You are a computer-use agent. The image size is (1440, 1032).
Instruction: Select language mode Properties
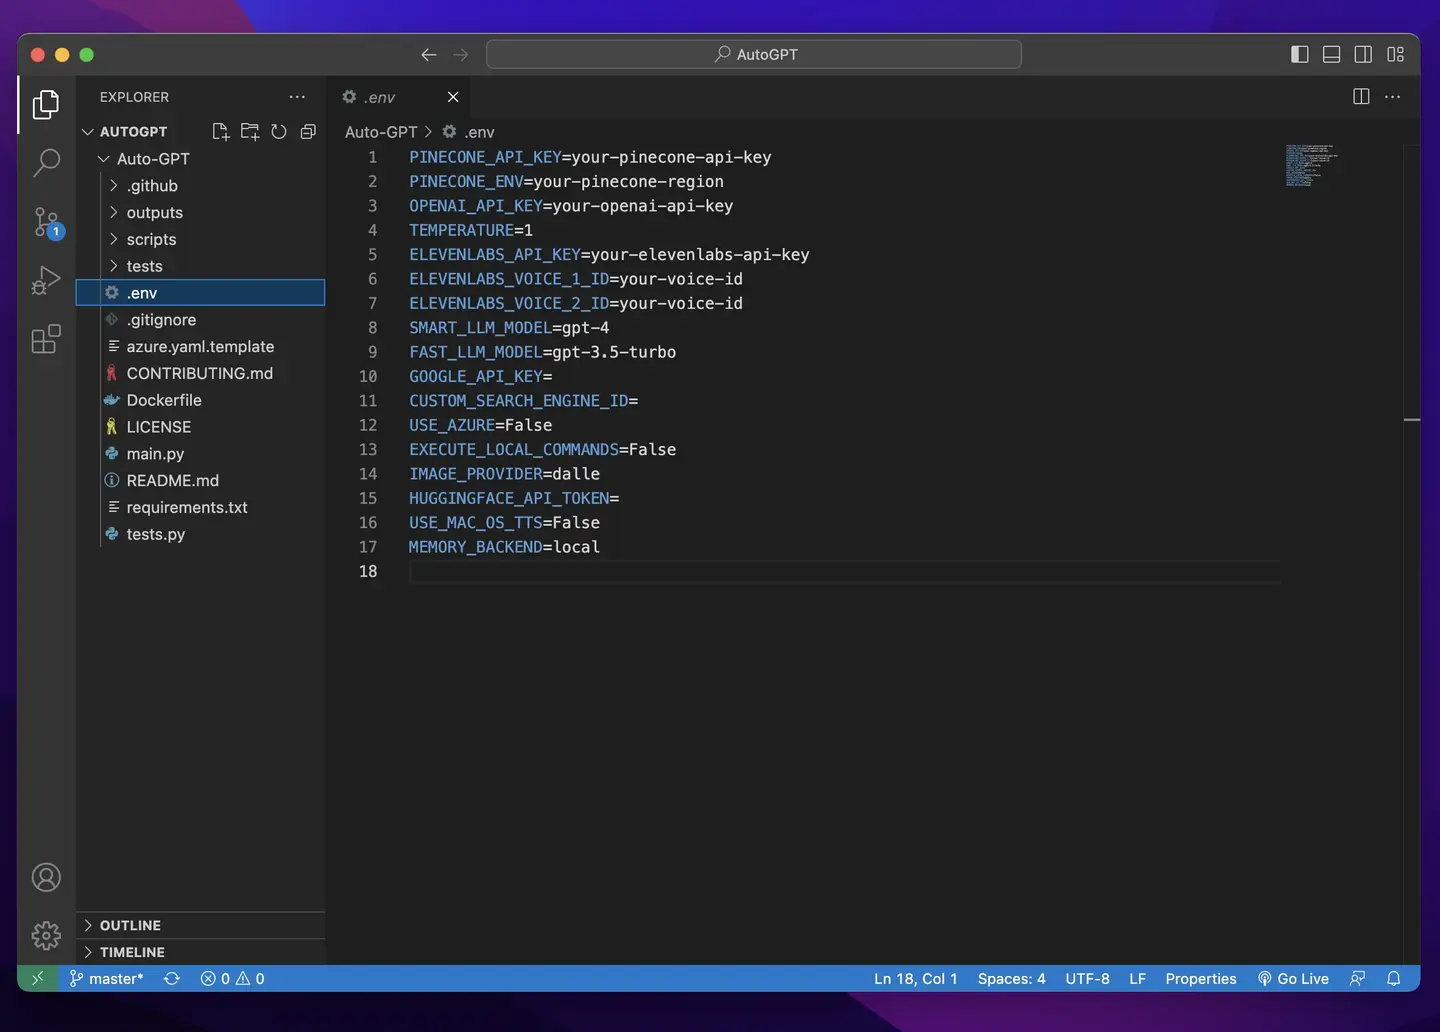click(1200, 978)
